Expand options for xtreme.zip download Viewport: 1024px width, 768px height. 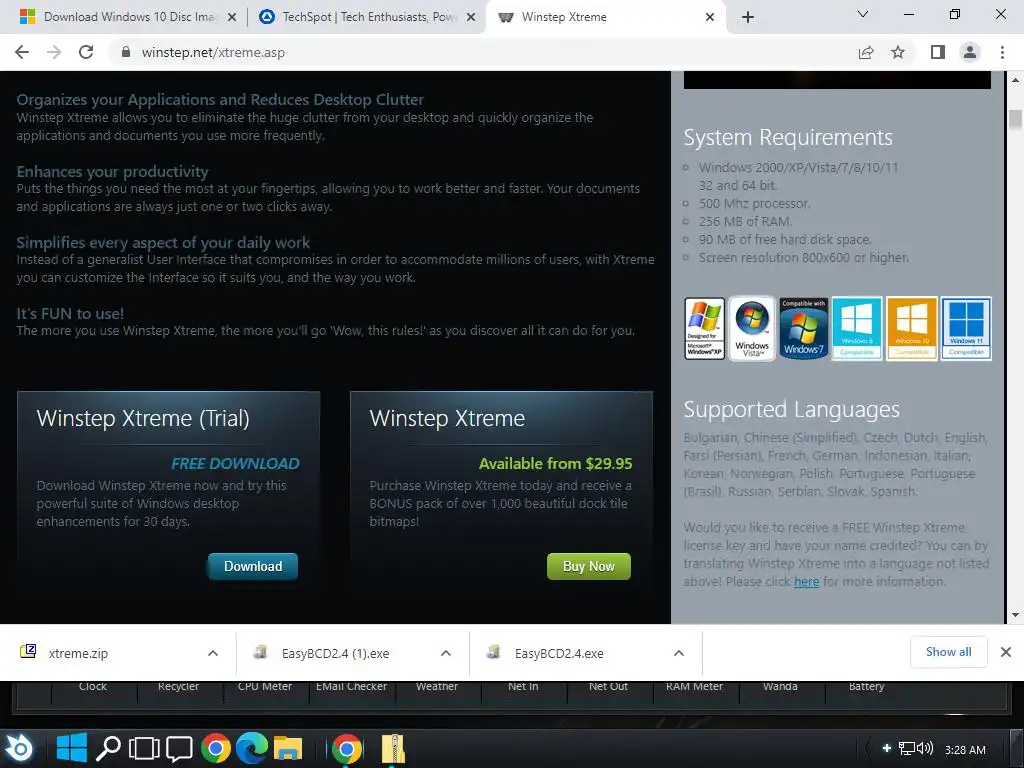(x=213, y=653)
